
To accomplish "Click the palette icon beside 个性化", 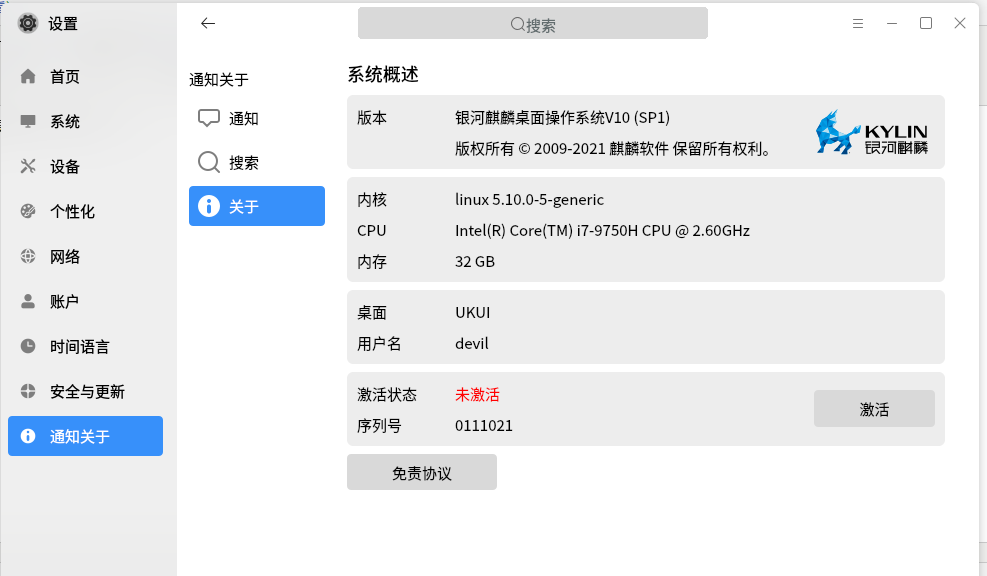I will point(28,211).
